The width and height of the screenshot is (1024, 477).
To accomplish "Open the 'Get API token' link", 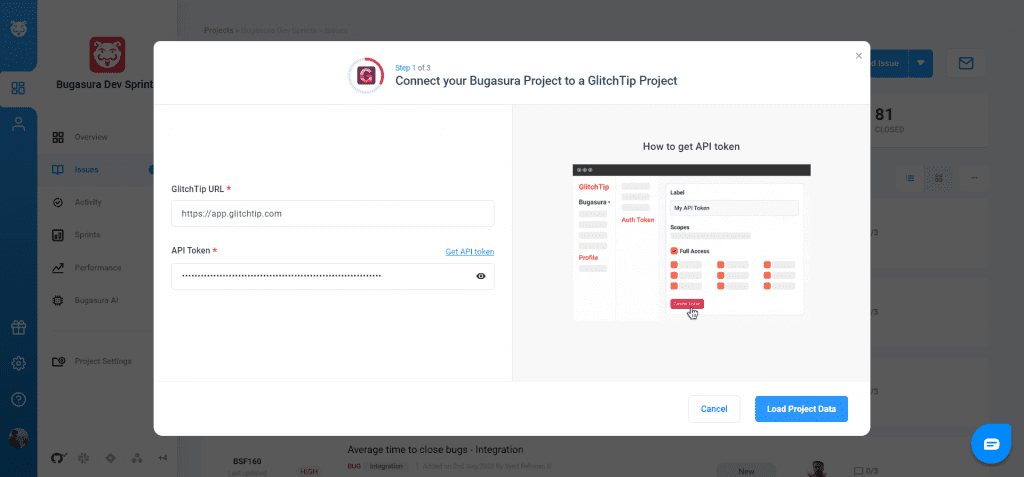I will click(470, 252).
